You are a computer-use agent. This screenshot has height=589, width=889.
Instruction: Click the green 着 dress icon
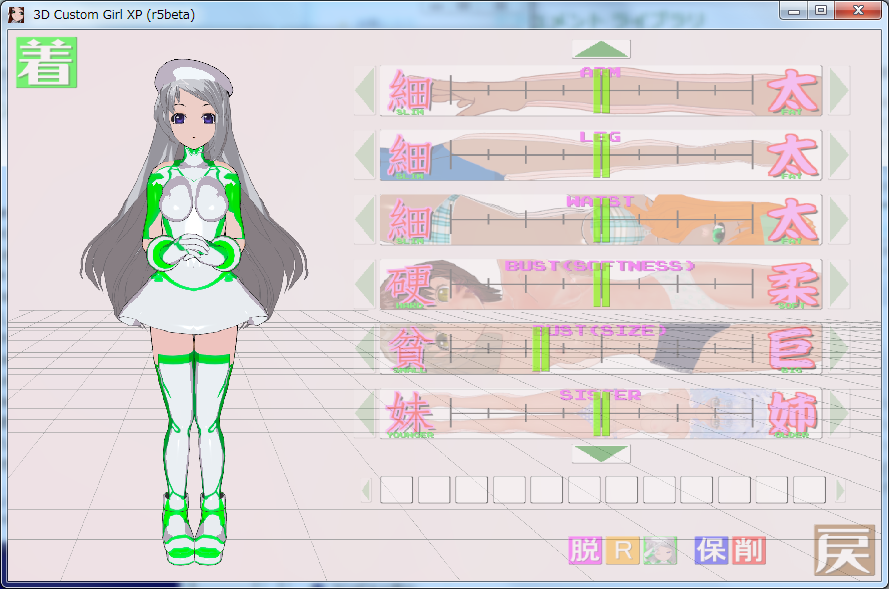pyautogui.click(x=46, y=63)
